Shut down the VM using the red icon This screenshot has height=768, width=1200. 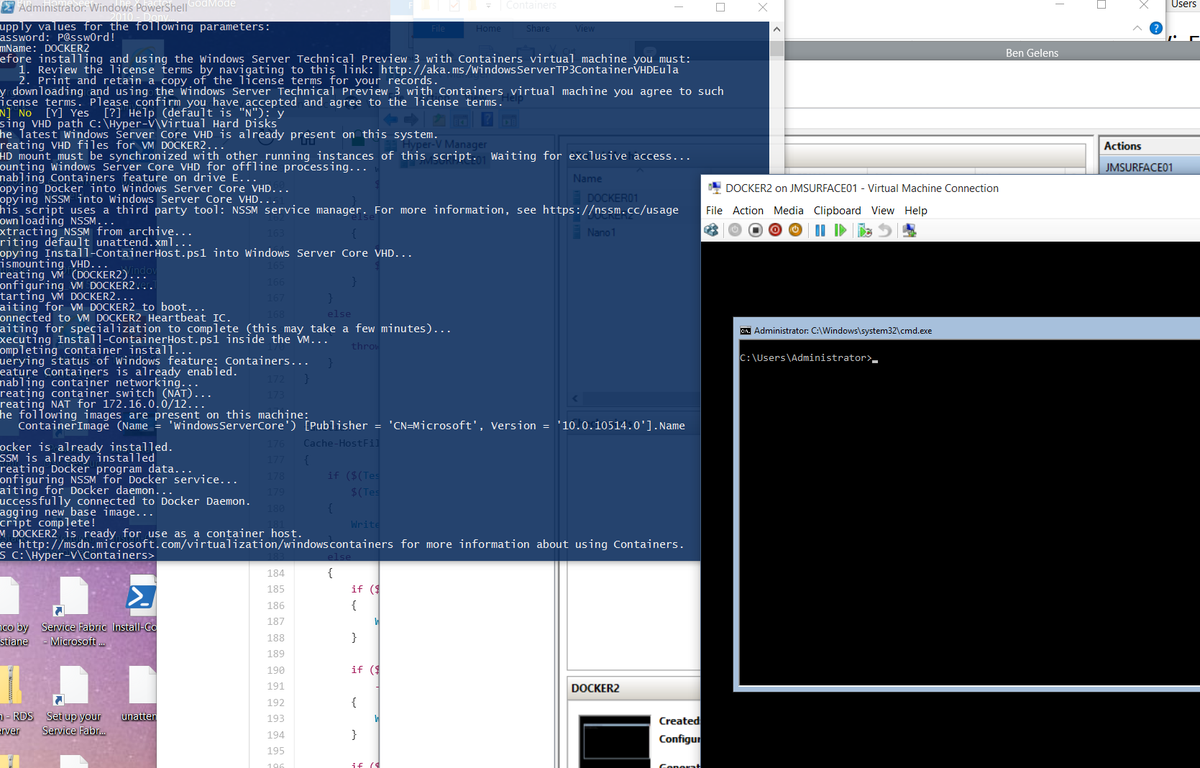[775, 230]
